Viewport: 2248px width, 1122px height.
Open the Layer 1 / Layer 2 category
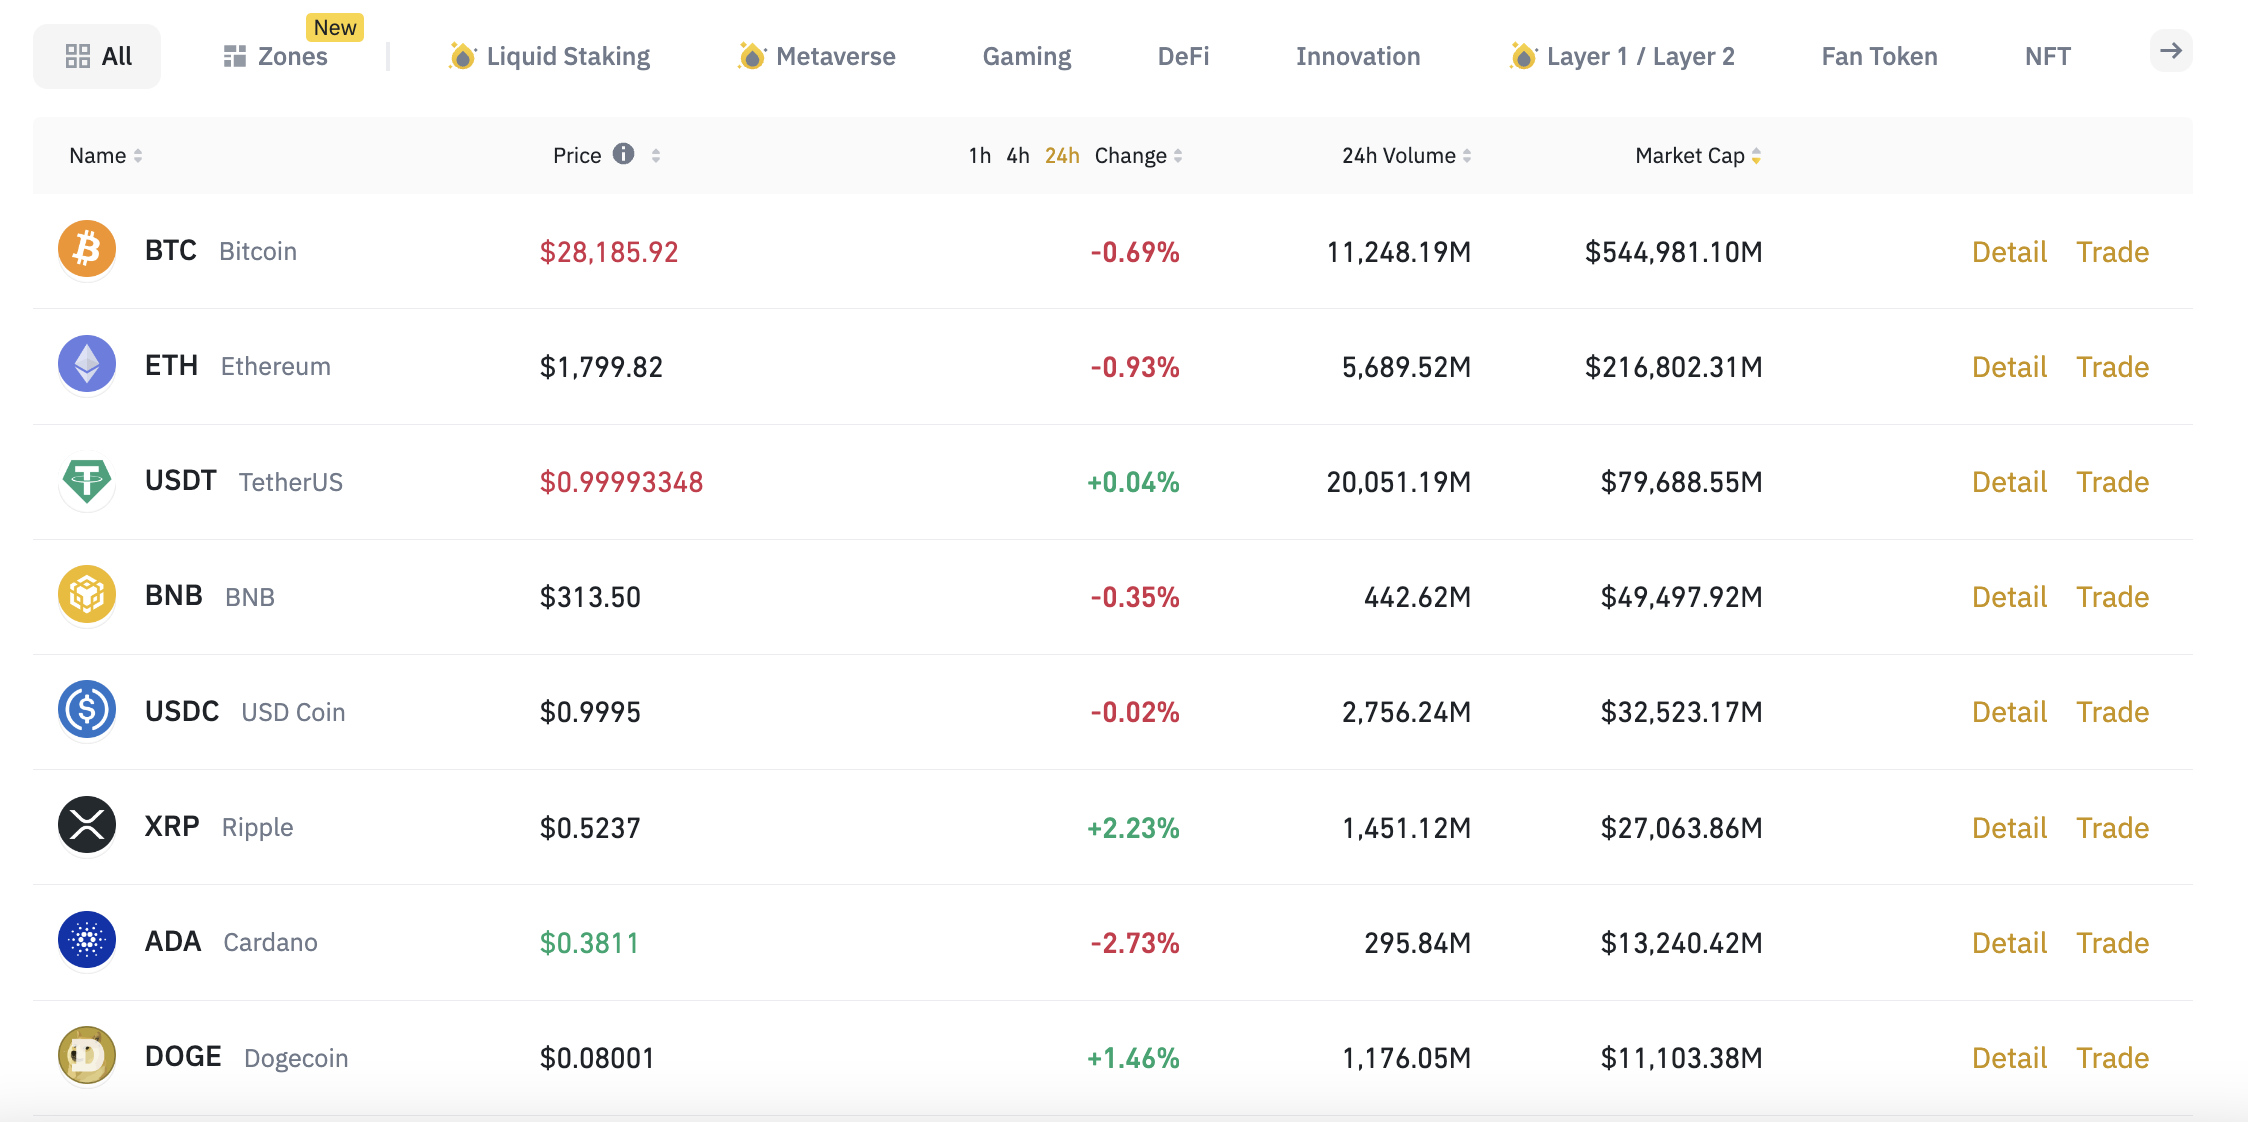pos(1622,56)
